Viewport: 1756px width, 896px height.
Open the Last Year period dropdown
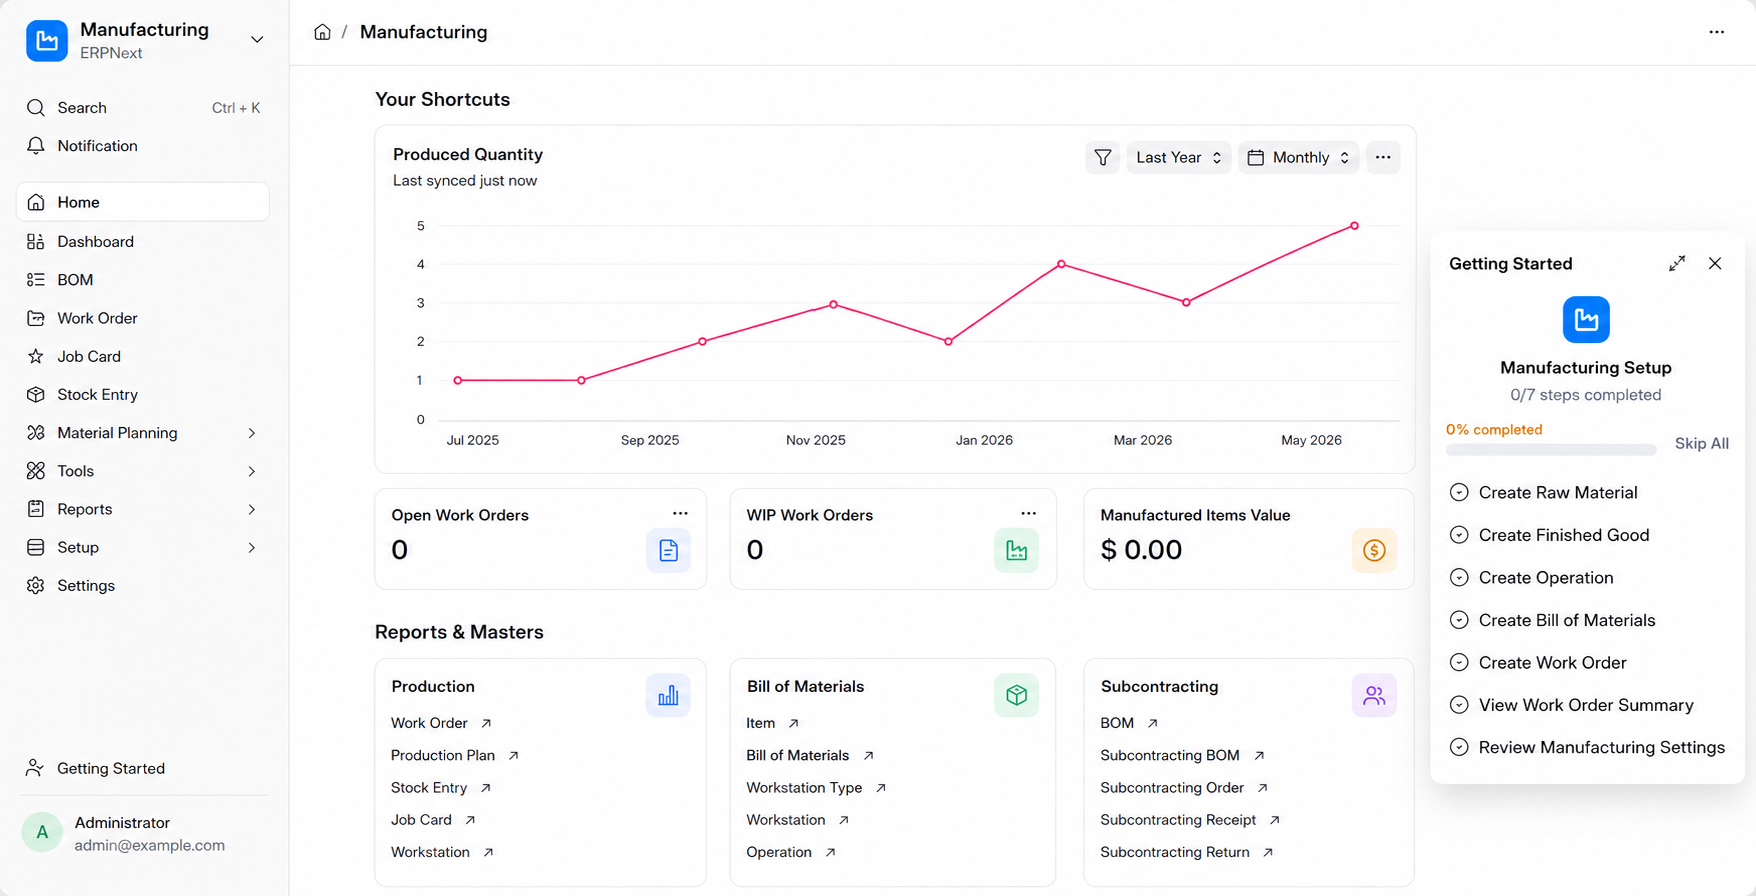click(1179, 157)
